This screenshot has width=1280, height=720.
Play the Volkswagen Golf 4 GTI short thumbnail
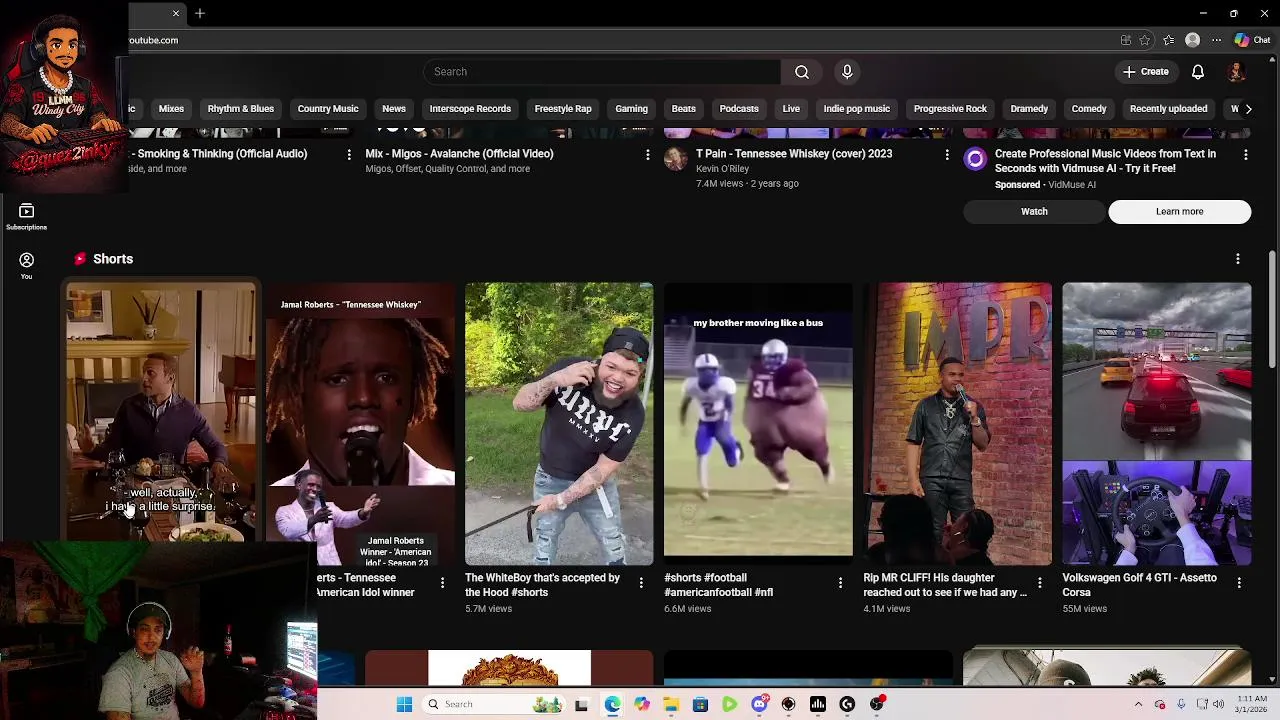click(1157, 424)
